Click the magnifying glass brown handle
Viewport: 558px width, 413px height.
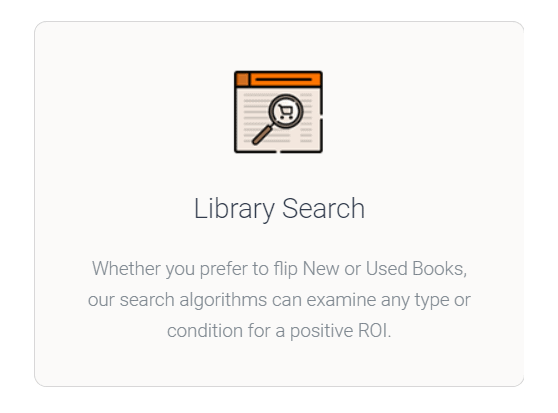(x=262, y=135)
